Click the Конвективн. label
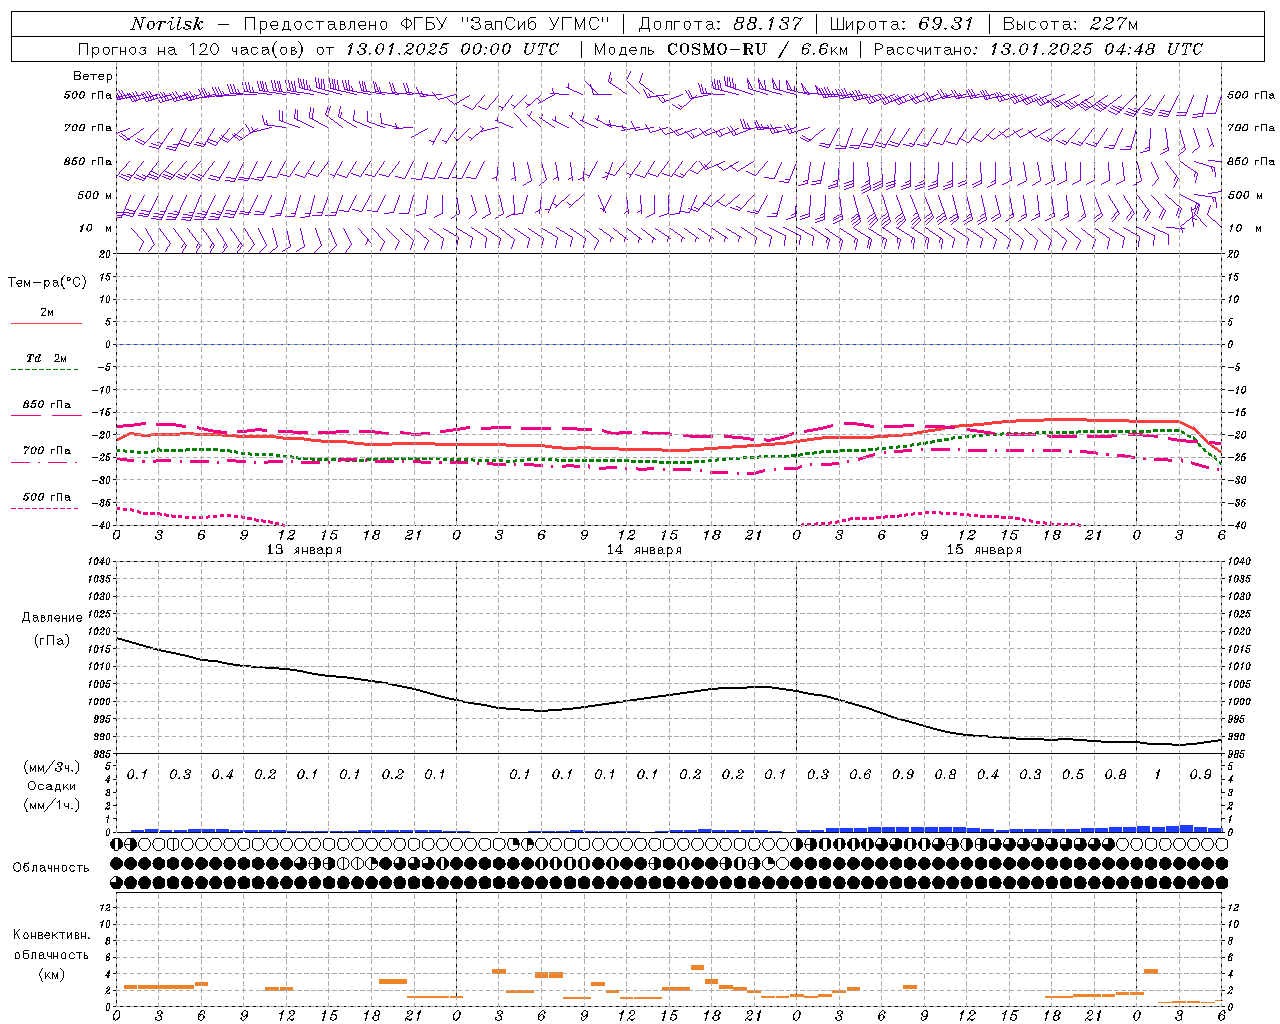Screen dimensions: 1280x1024 51,935
